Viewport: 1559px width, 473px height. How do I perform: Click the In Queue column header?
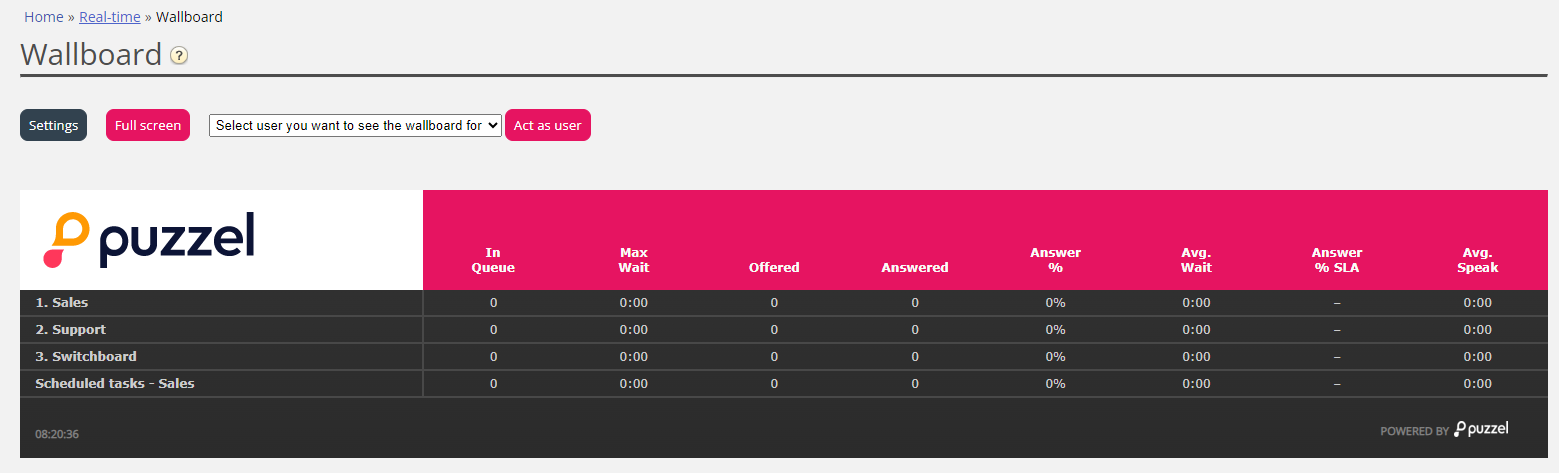coord(493,260)
